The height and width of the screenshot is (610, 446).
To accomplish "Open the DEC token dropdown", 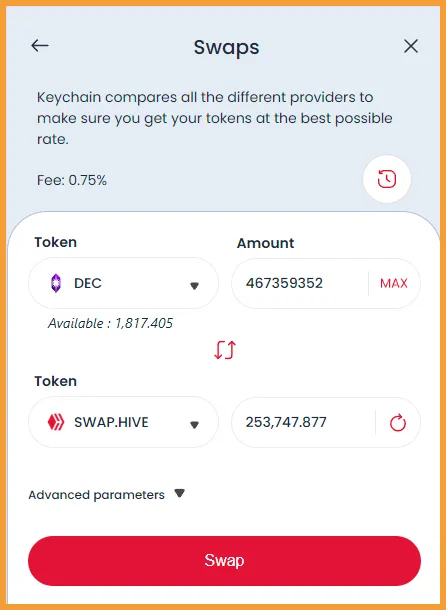I will 123,283.
